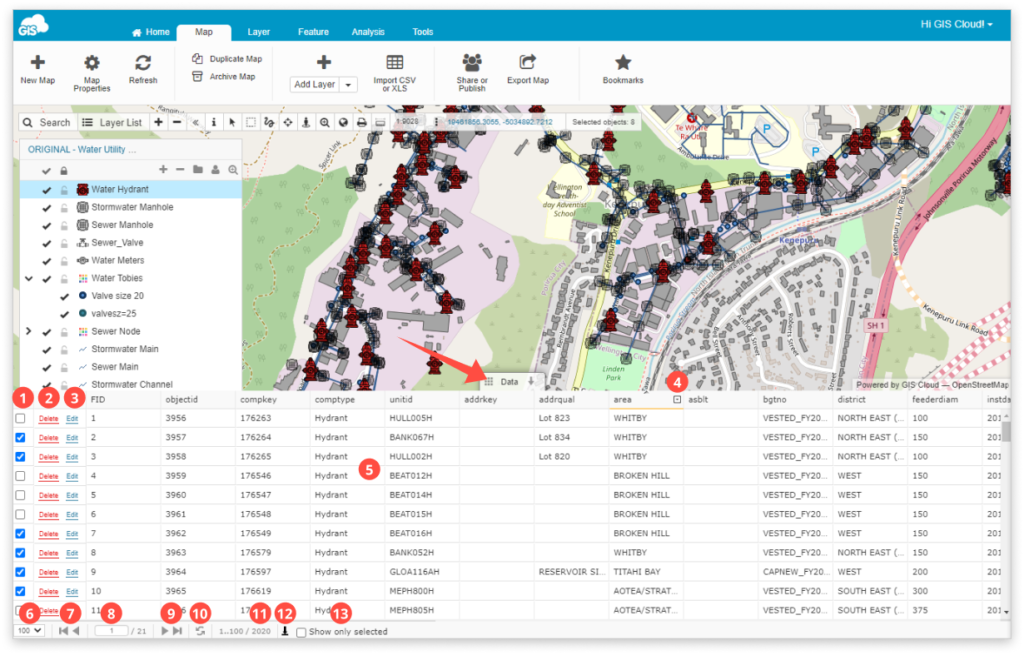
Task: Click Duplicate Map button
Action: (227, 59)
